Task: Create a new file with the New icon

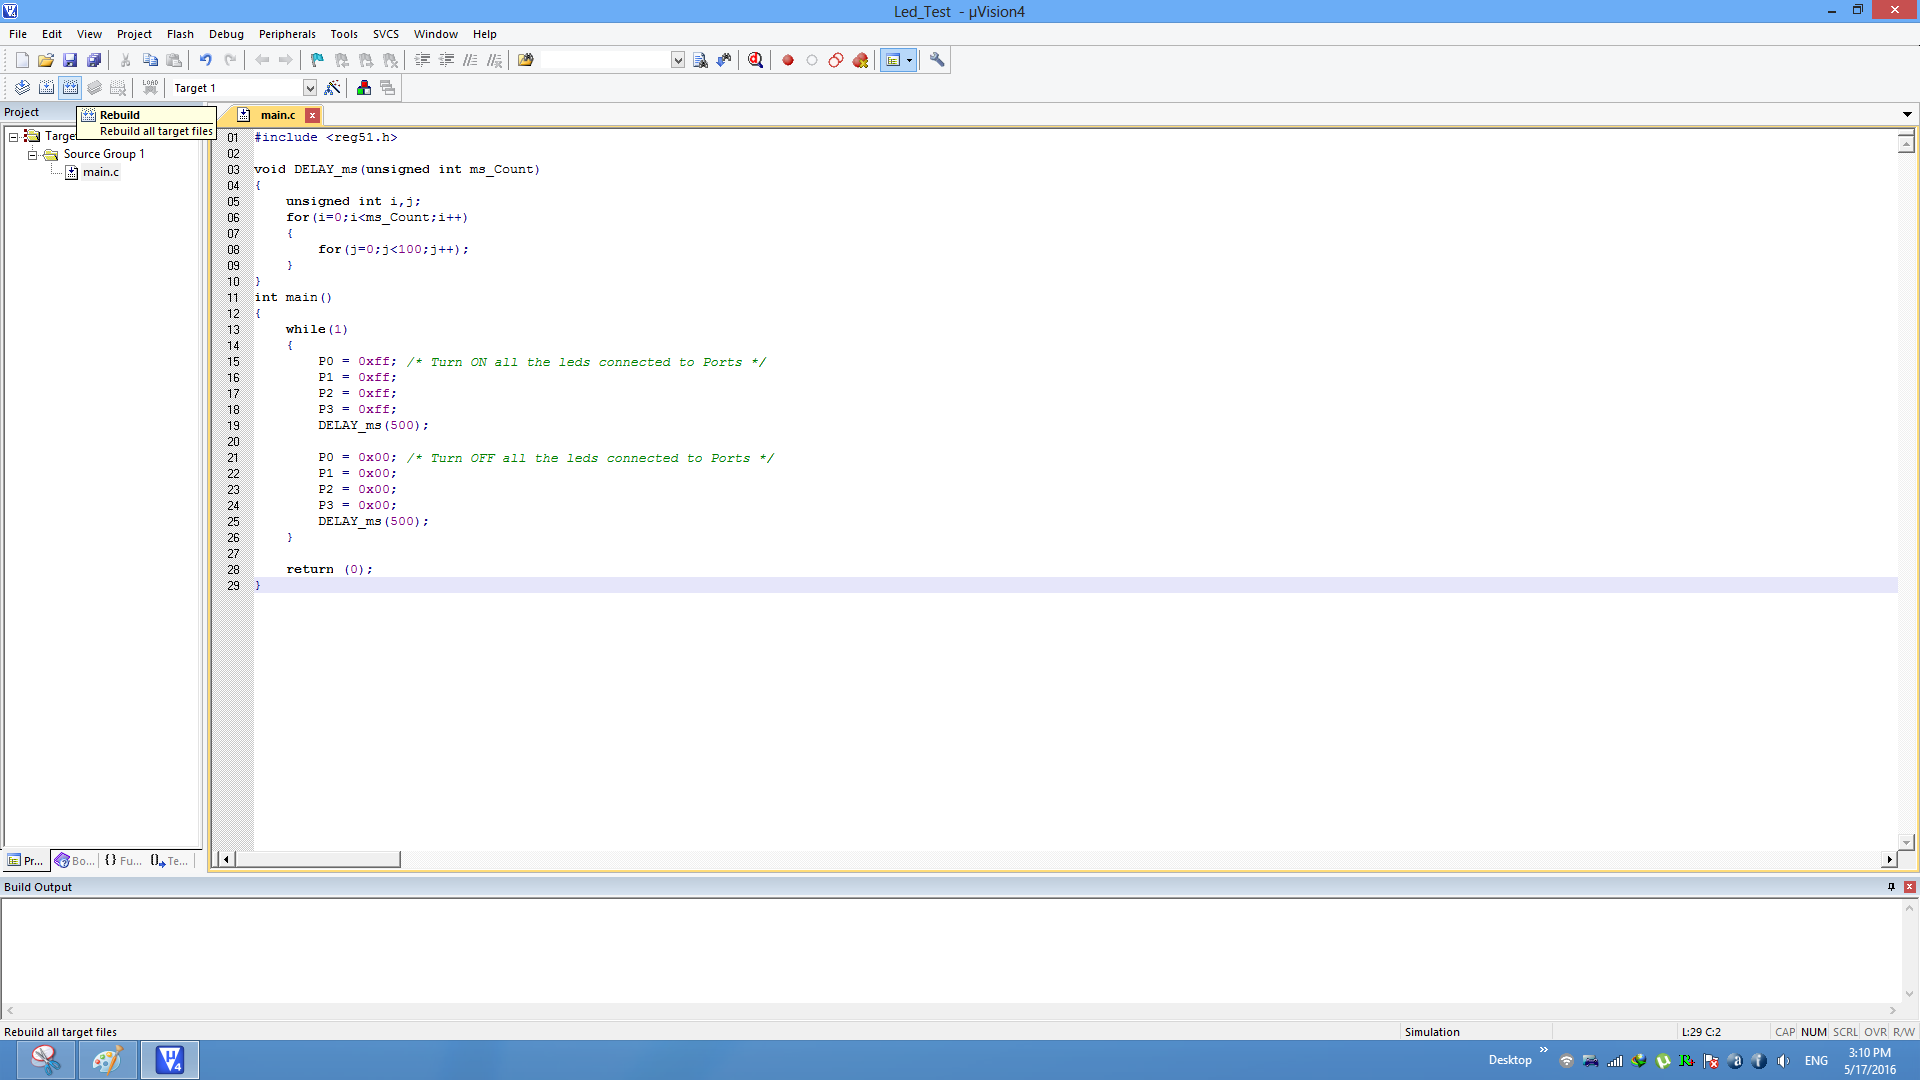Action: pyautogui.click(x=22, y=60)
